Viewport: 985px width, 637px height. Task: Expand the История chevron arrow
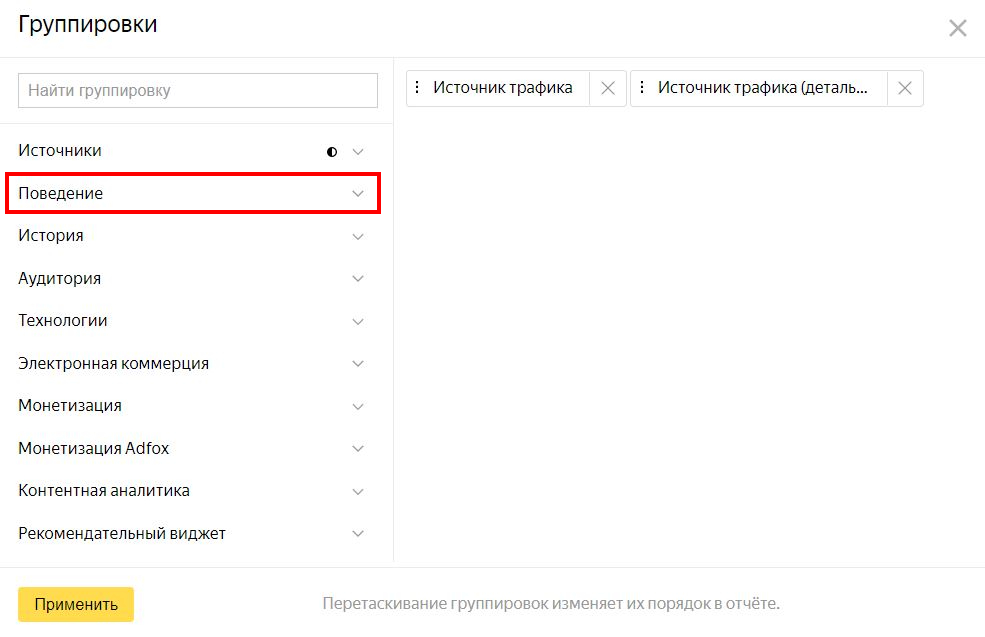click(358, 237)
